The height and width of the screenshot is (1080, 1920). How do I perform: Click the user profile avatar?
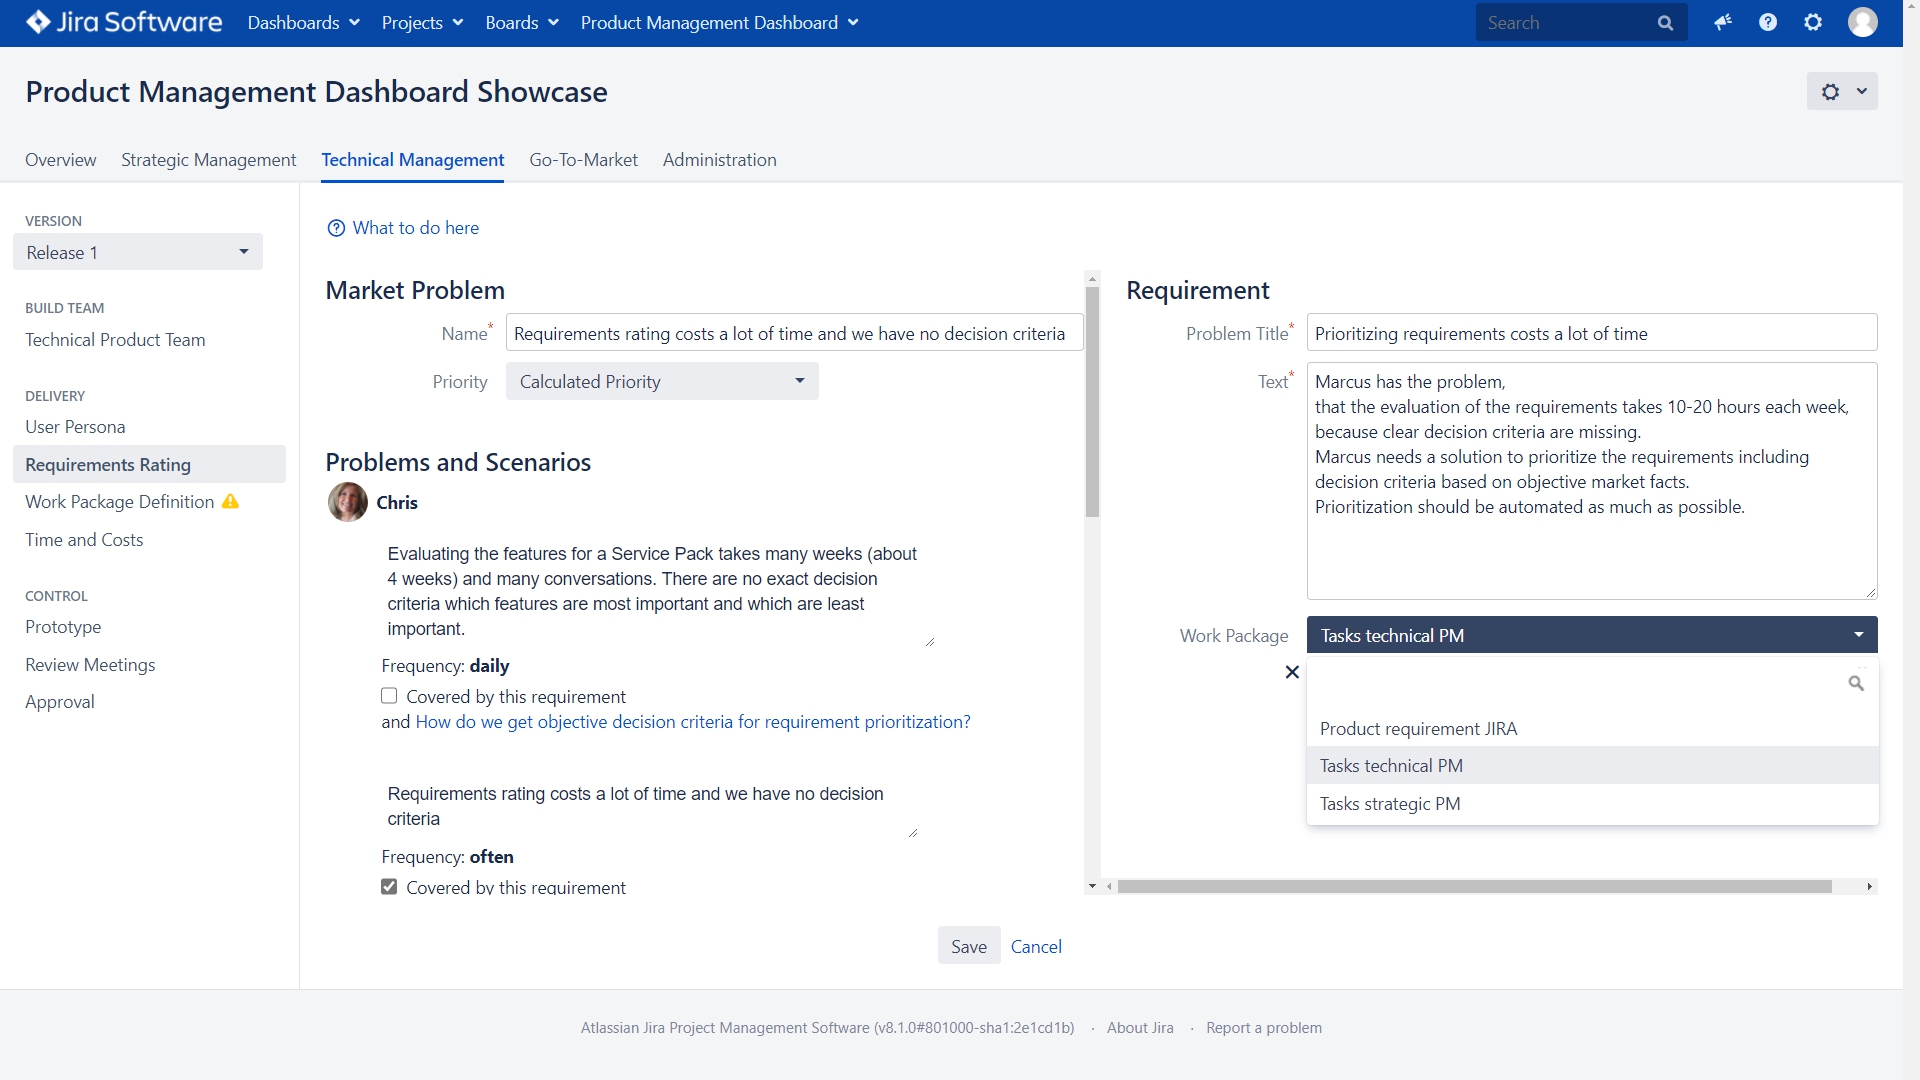click(x=1863, y=22)
